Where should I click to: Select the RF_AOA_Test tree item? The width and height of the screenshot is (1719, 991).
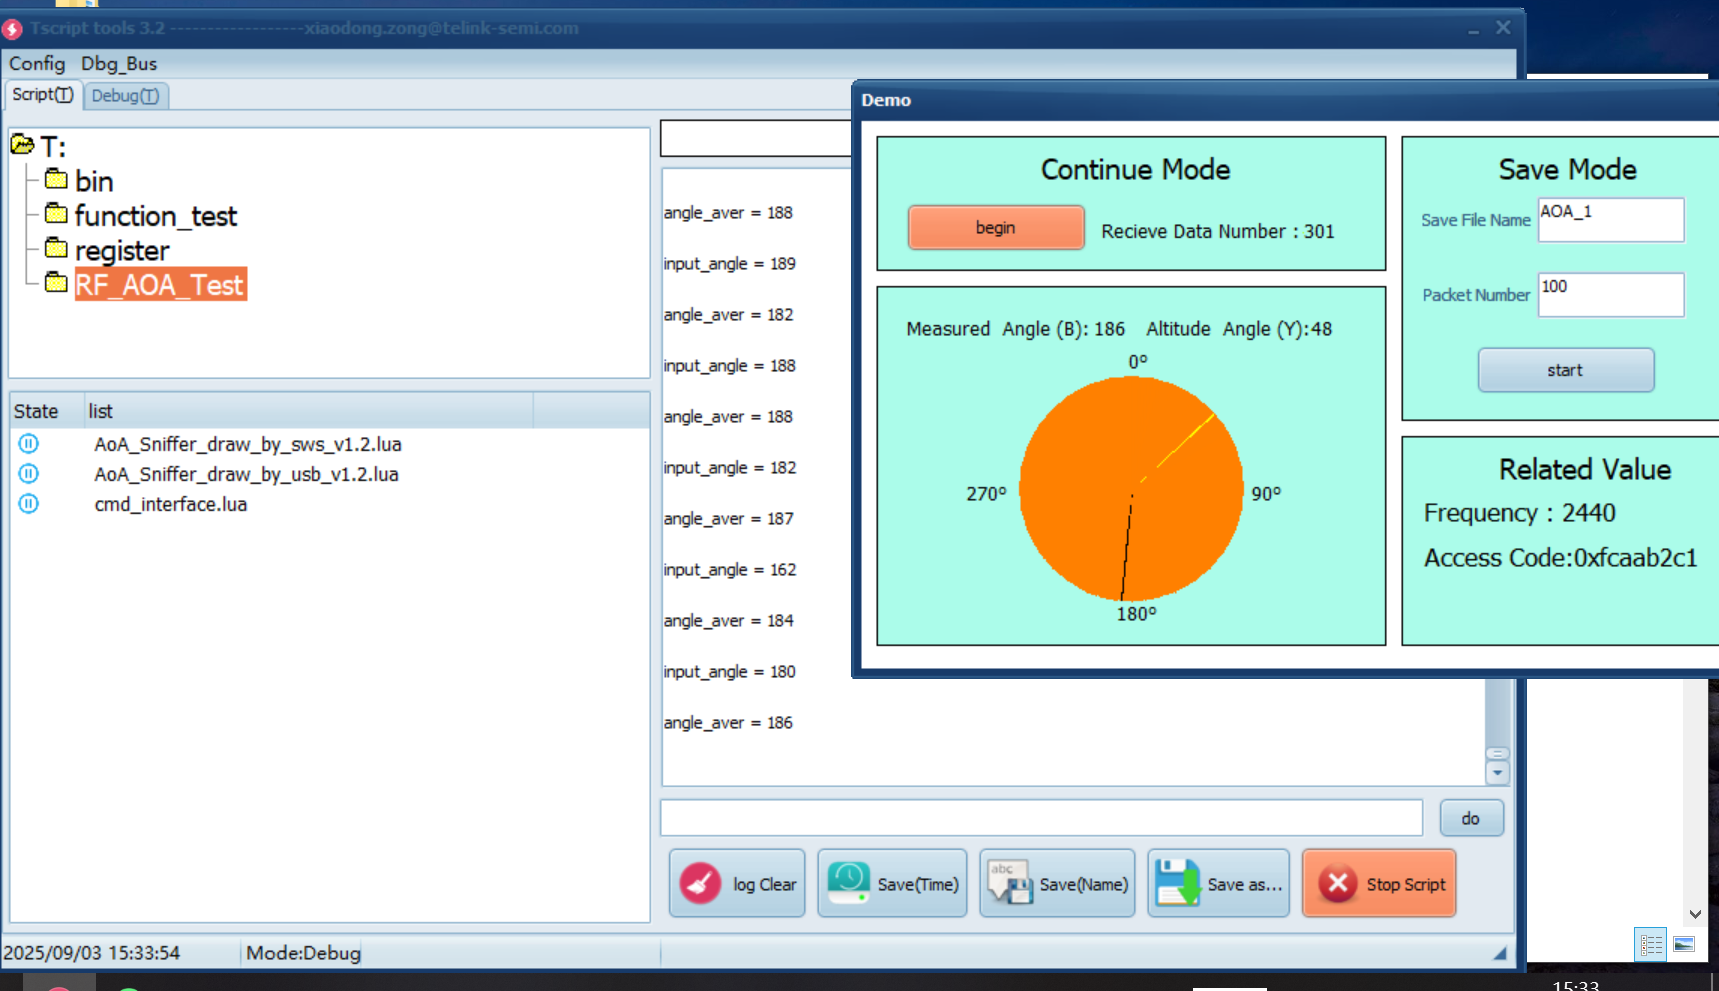click(x=160, y=285)
